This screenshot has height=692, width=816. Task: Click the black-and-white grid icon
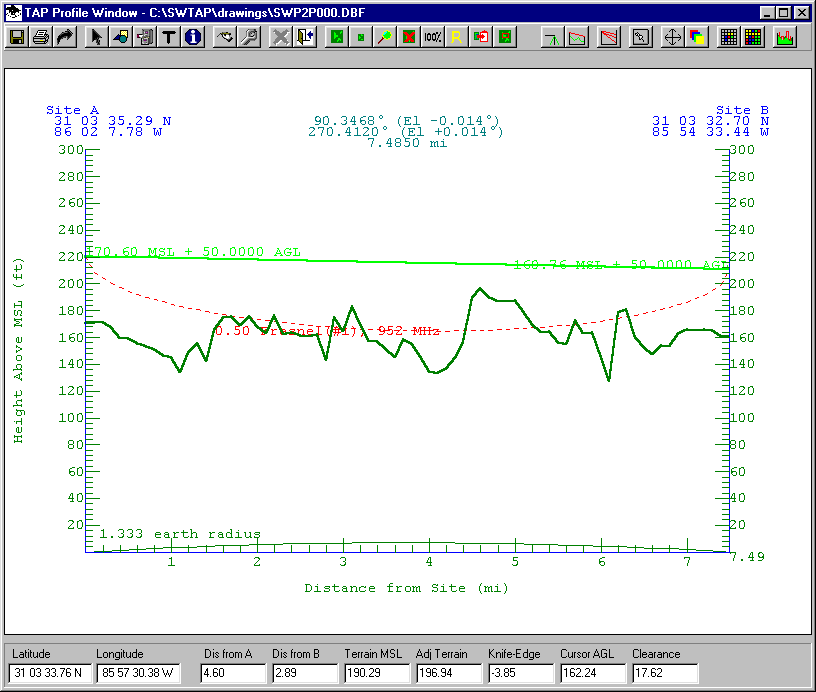729,37
